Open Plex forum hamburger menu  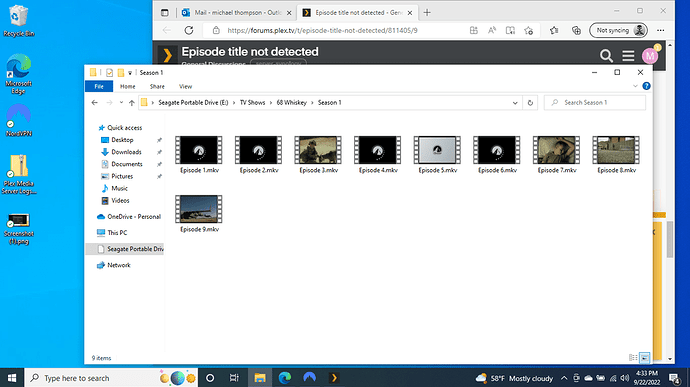click(628, 56)
